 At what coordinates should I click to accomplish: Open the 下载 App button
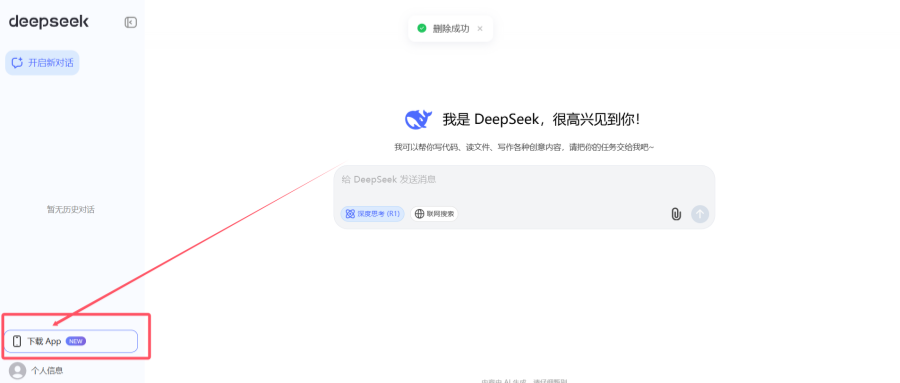[x=71, y=341]
